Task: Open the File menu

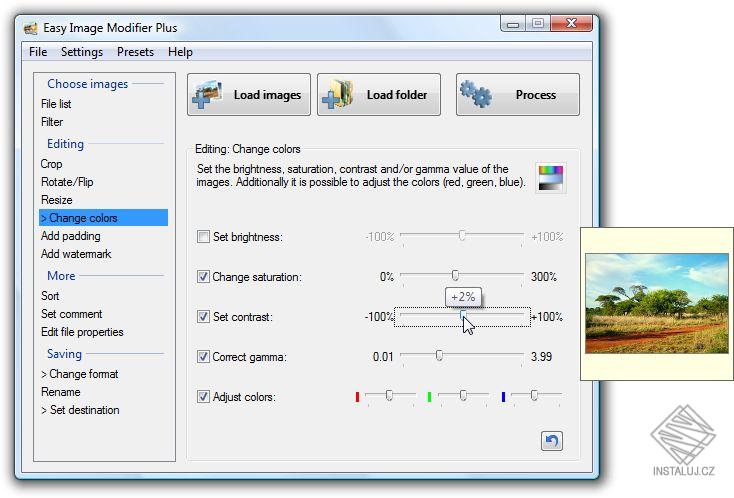Action: (x=38, y=52)
